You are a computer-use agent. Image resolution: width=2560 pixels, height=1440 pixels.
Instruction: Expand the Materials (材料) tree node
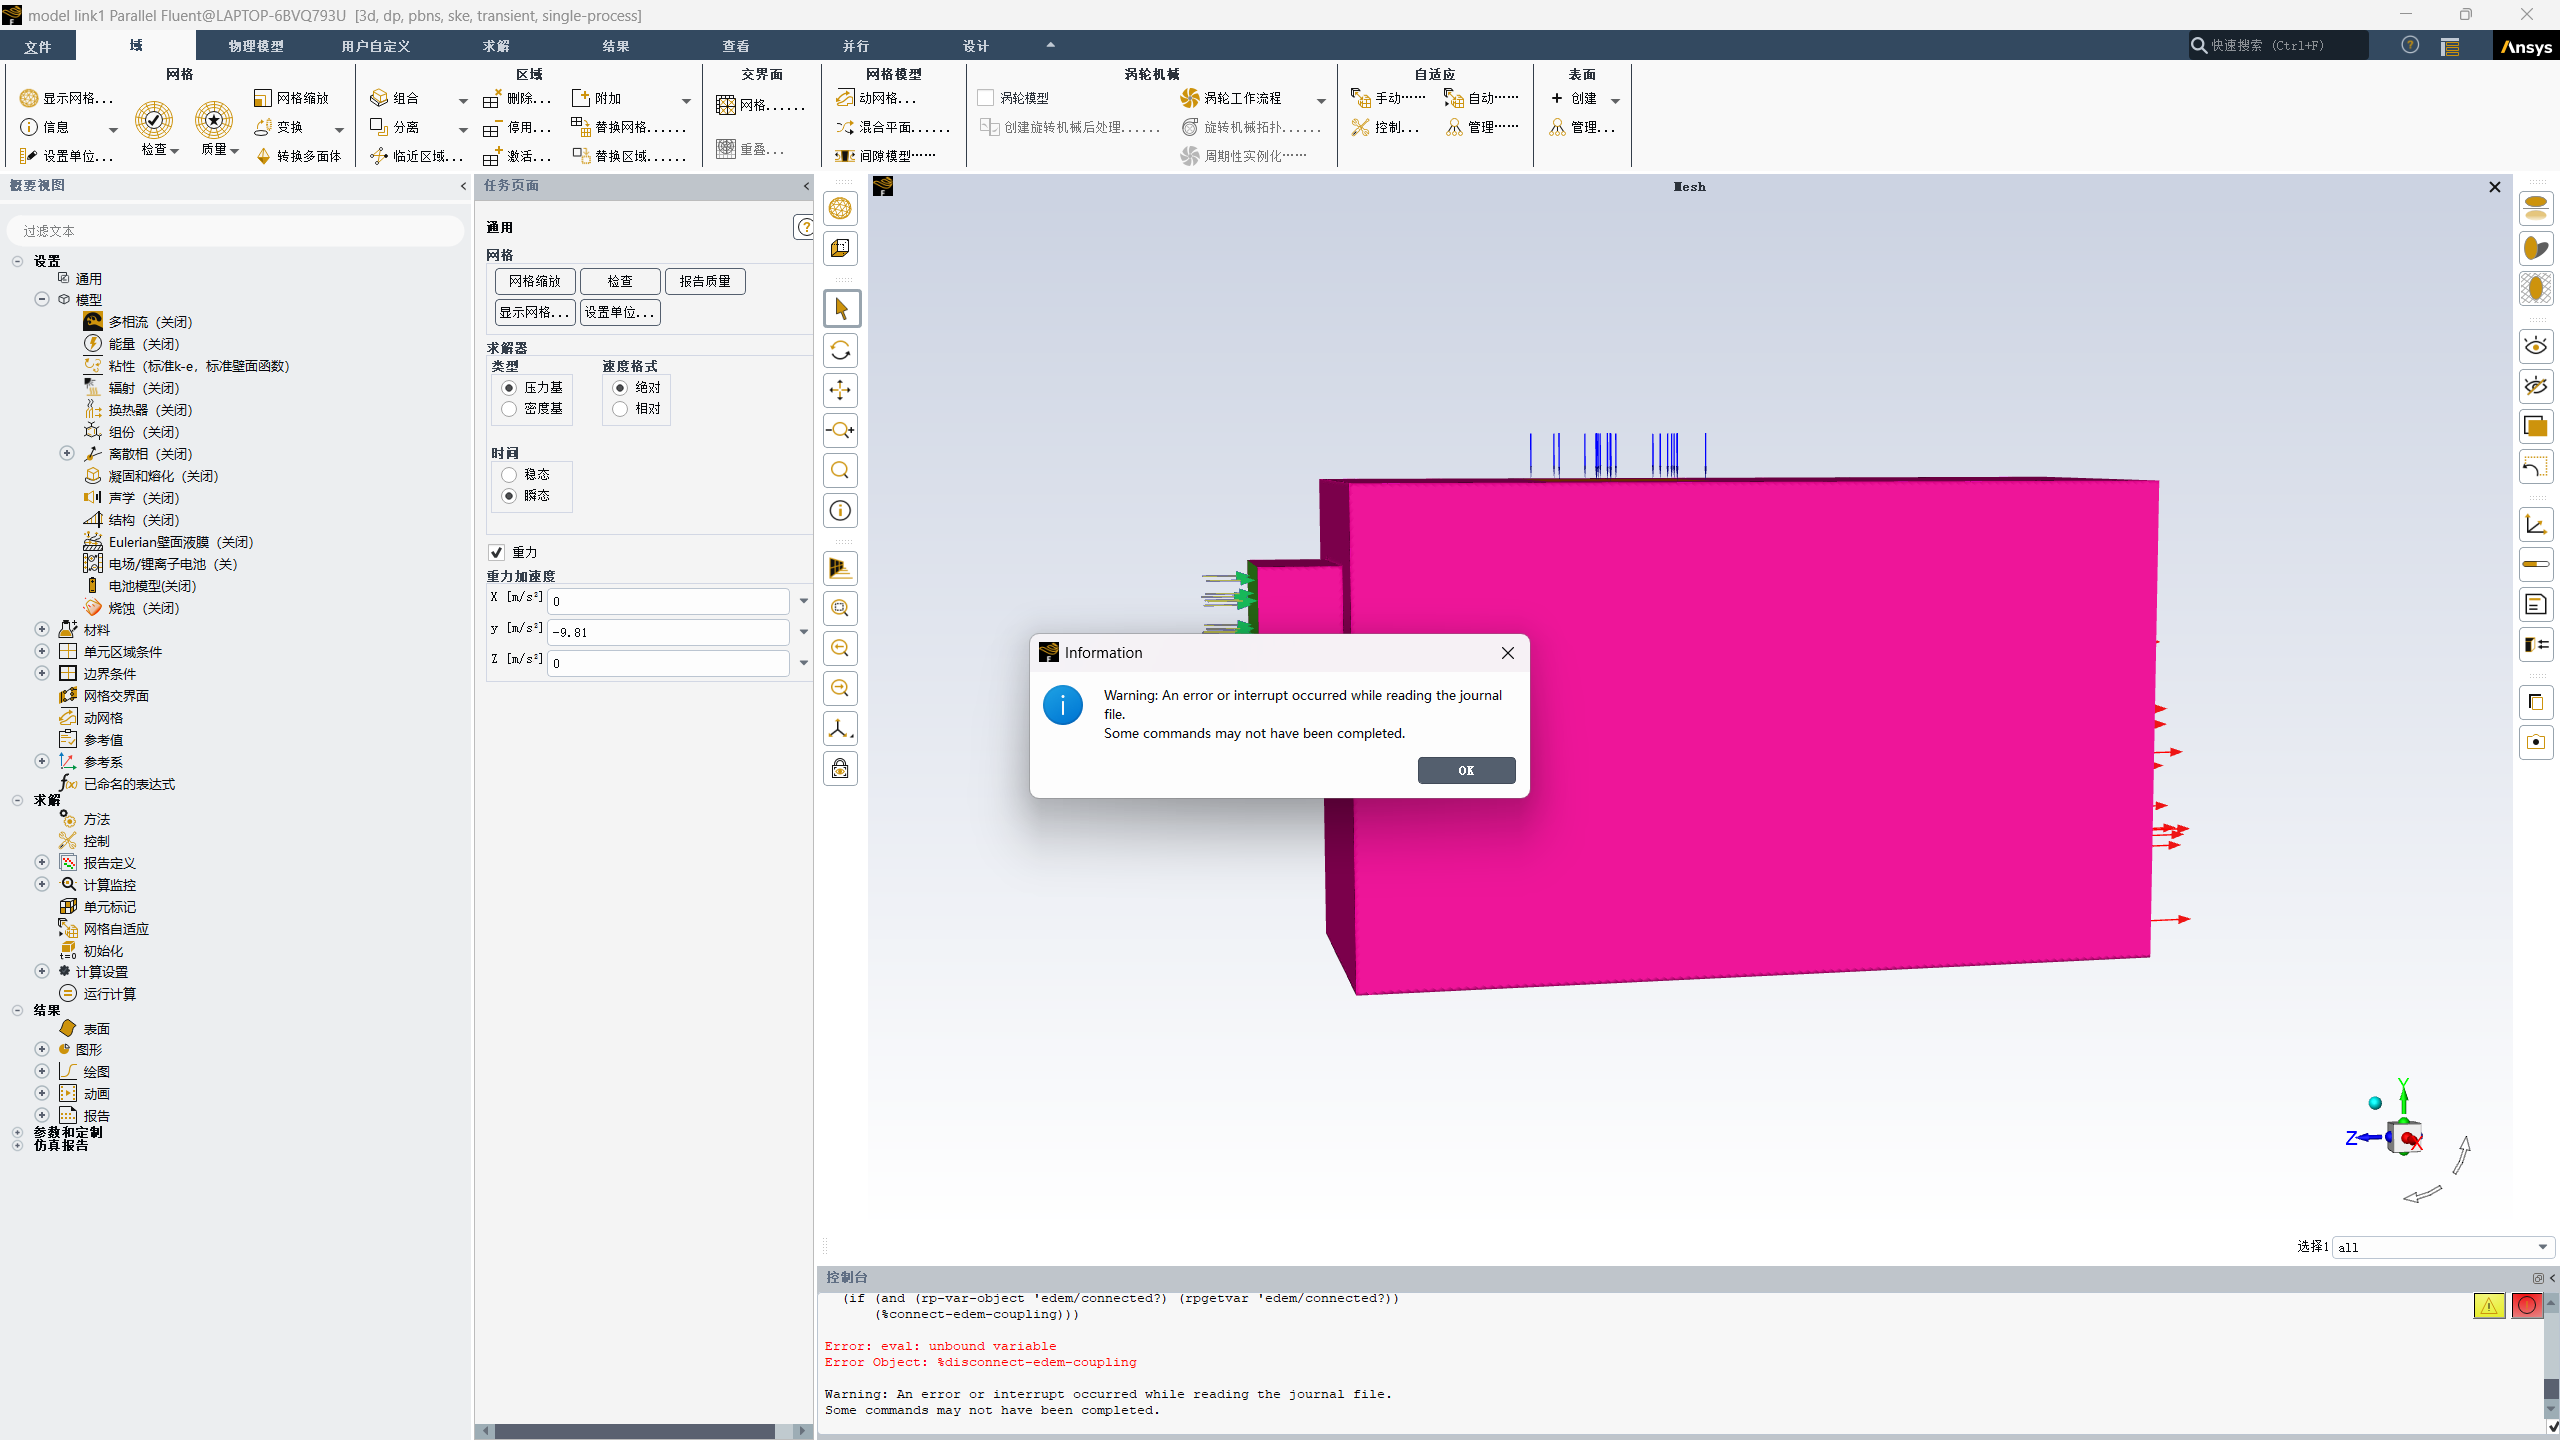(42, 629)
